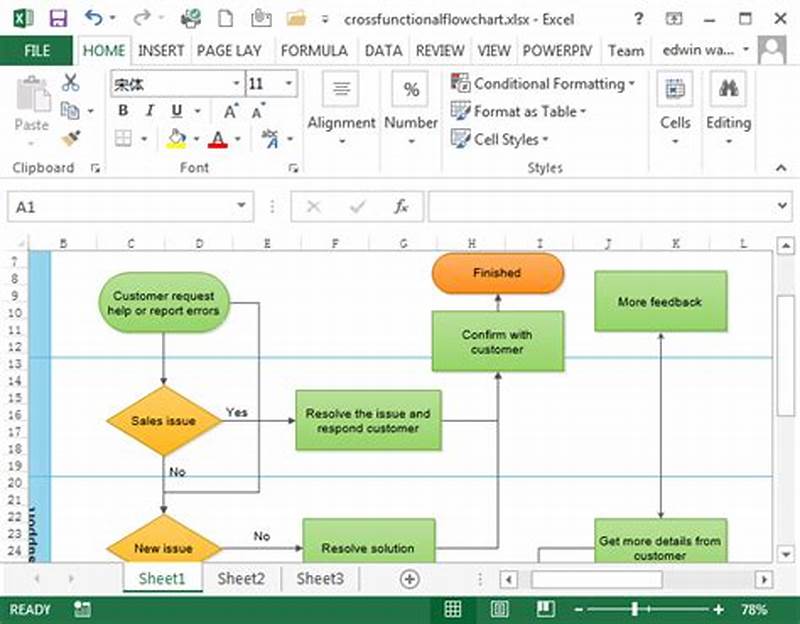
Task: Toggle Bold formatting
Action: point(122,111)
